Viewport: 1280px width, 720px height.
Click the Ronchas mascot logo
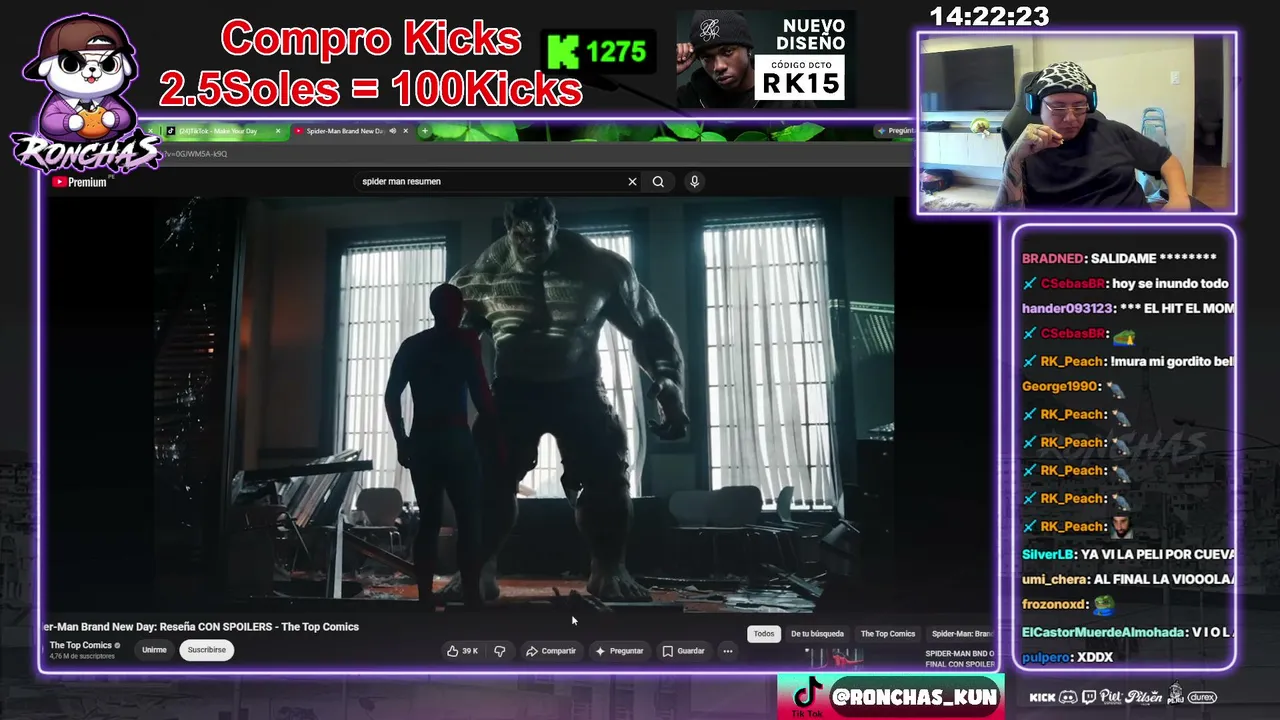tap(85, 95)
